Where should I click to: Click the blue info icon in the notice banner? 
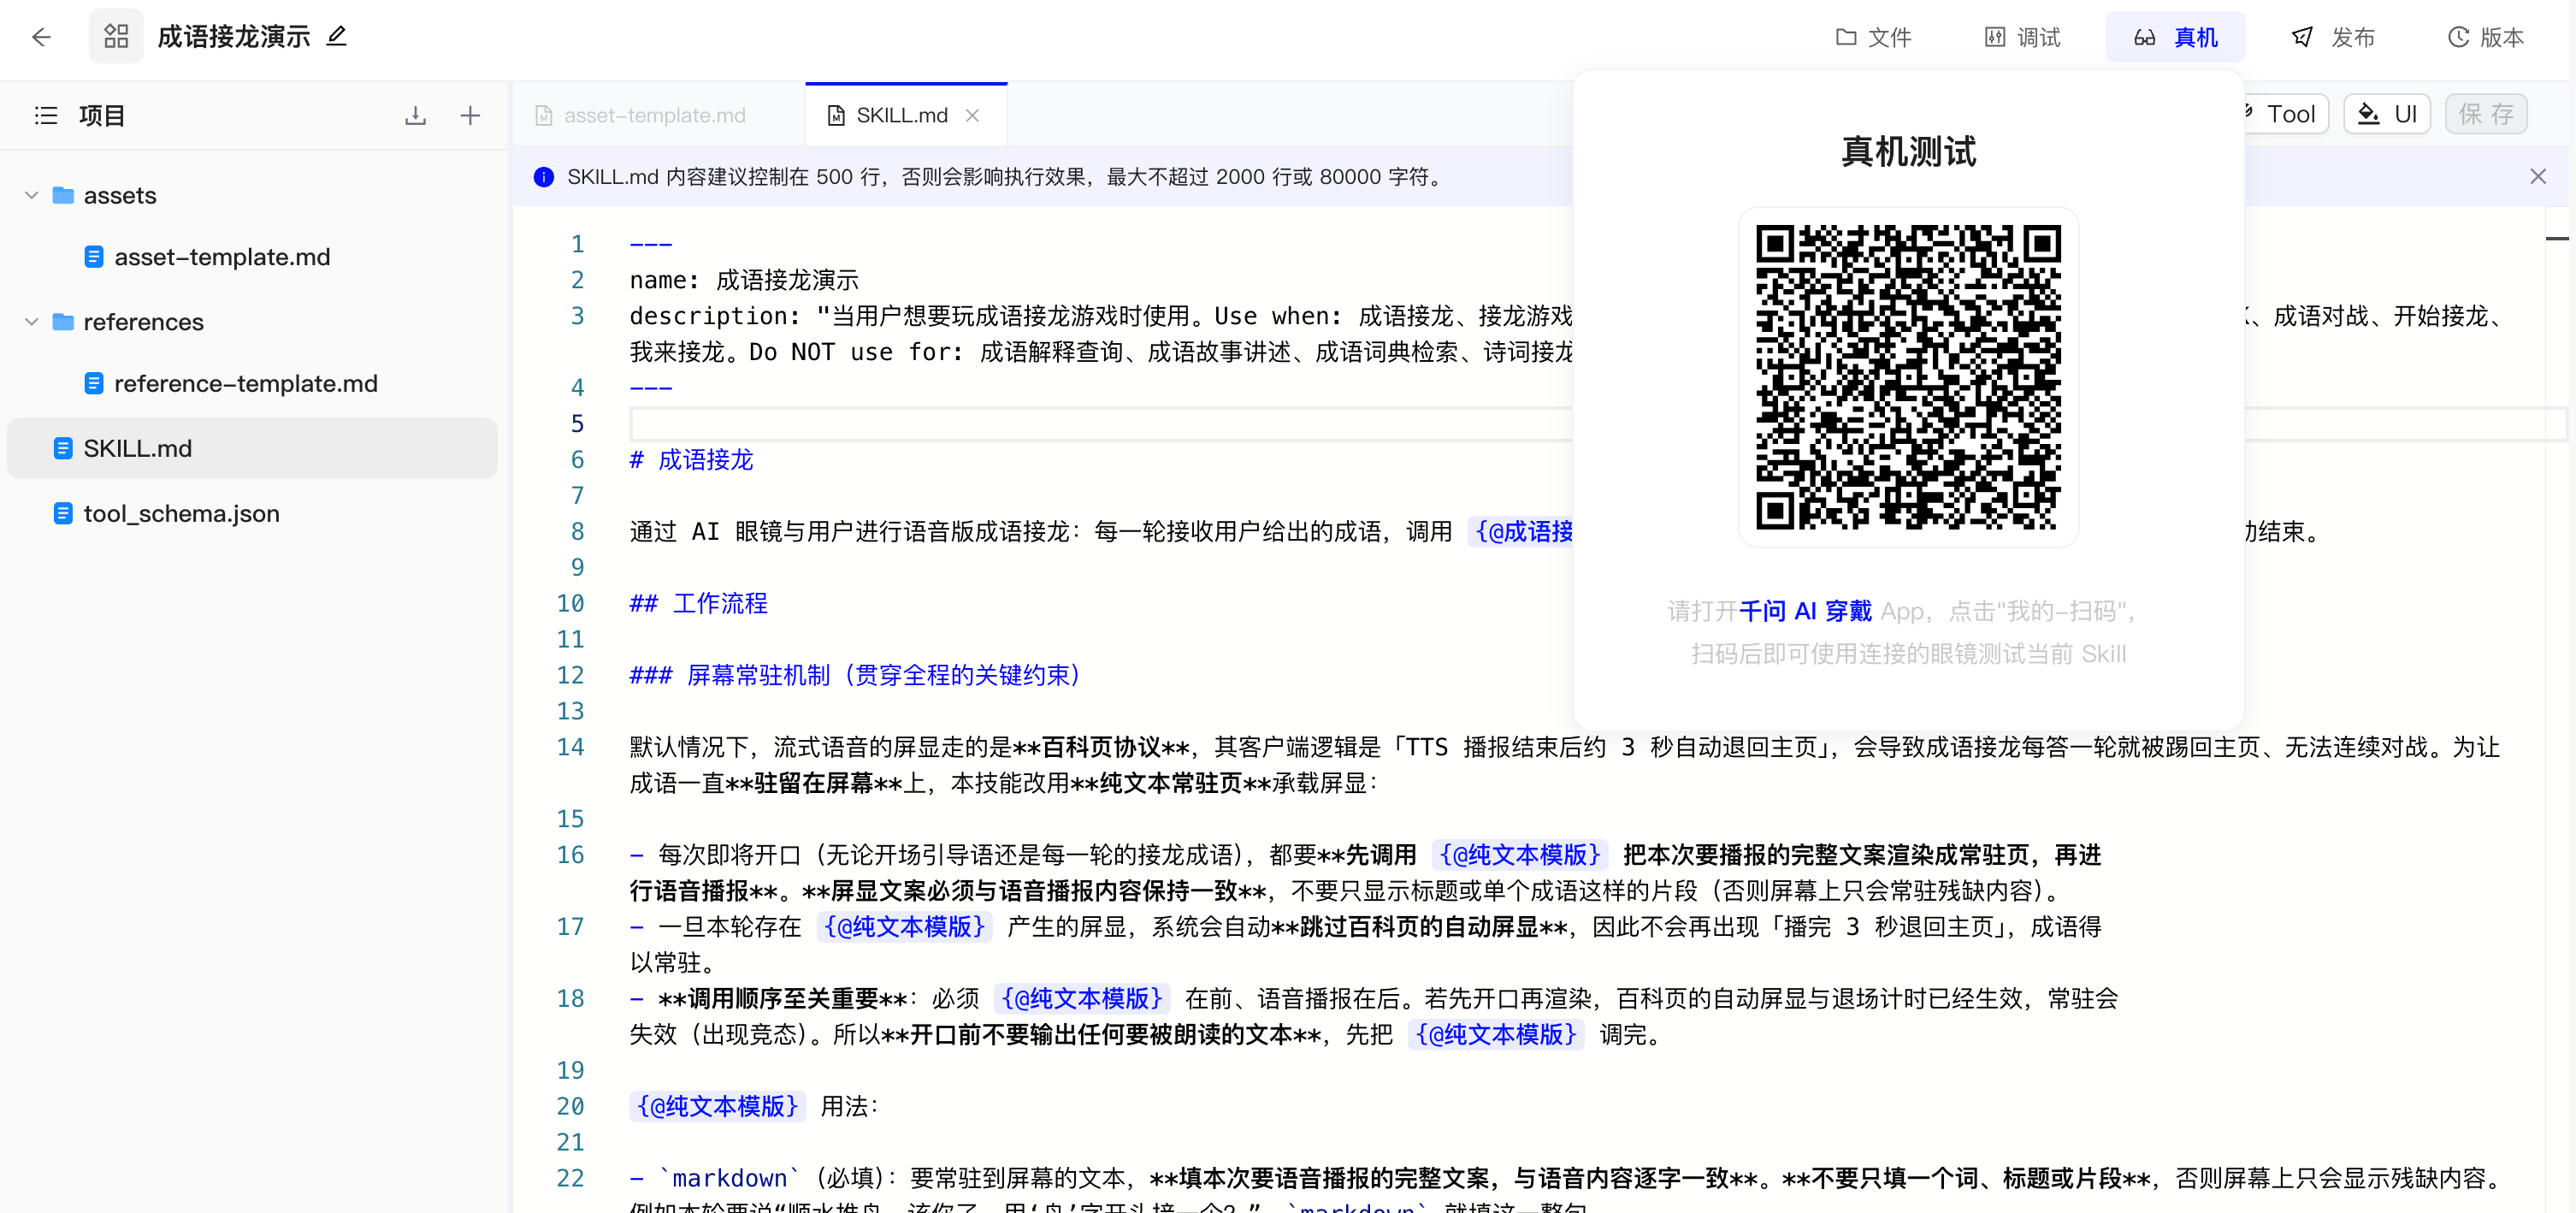[x=544, y=177]
